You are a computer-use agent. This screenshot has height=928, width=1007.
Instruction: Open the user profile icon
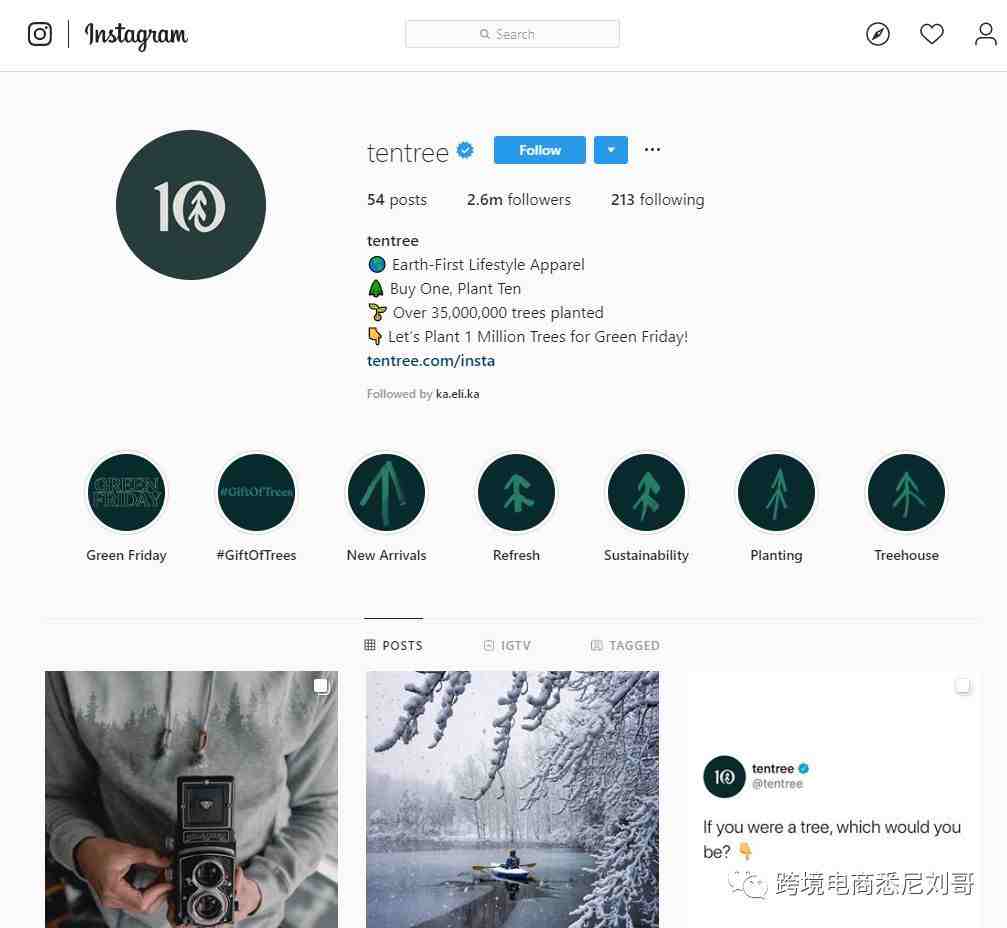(985, 34)
